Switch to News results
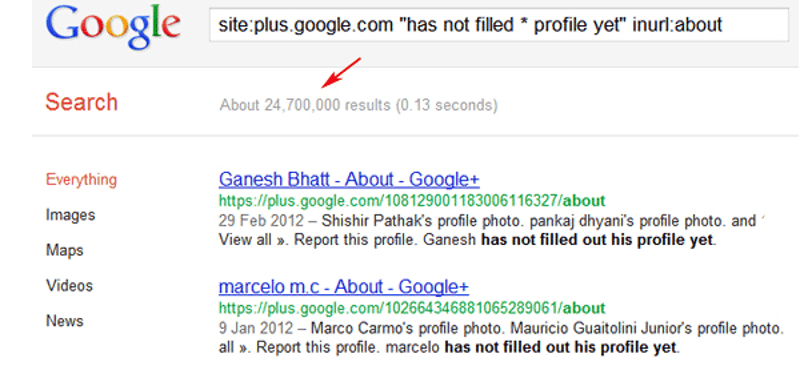The image size is (800, 370). coord(64,320)
